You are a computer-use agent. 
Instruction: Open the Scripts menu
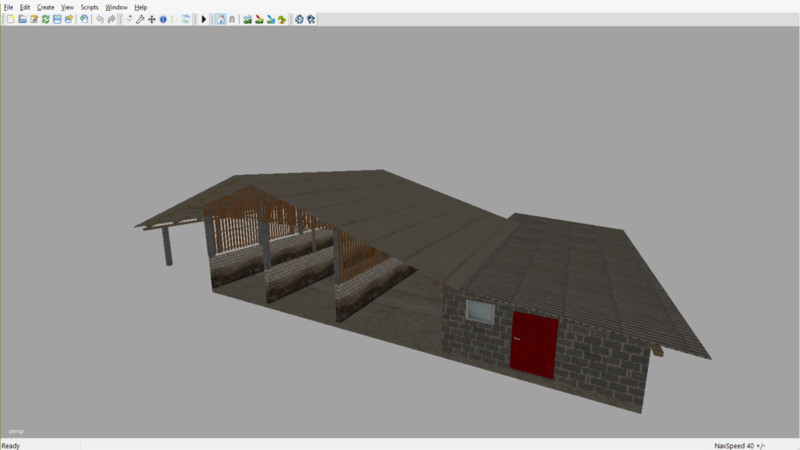coord(90,7)
